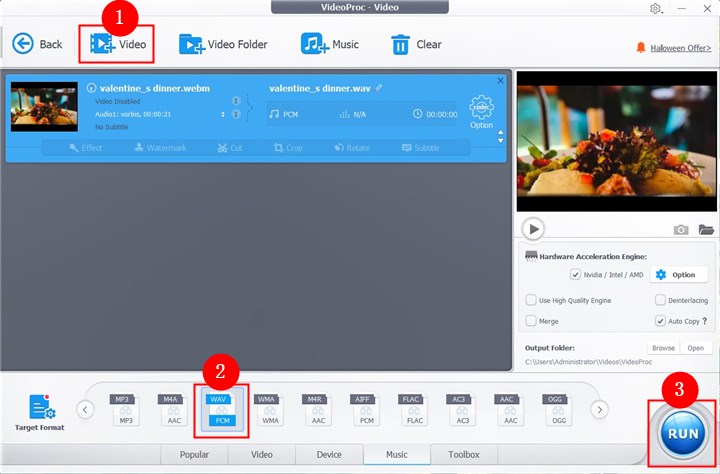Image resolution: width=720 pixels, height=474 pixels.
Task: Rename output file with pencil icon
Action: pos(378,88)
